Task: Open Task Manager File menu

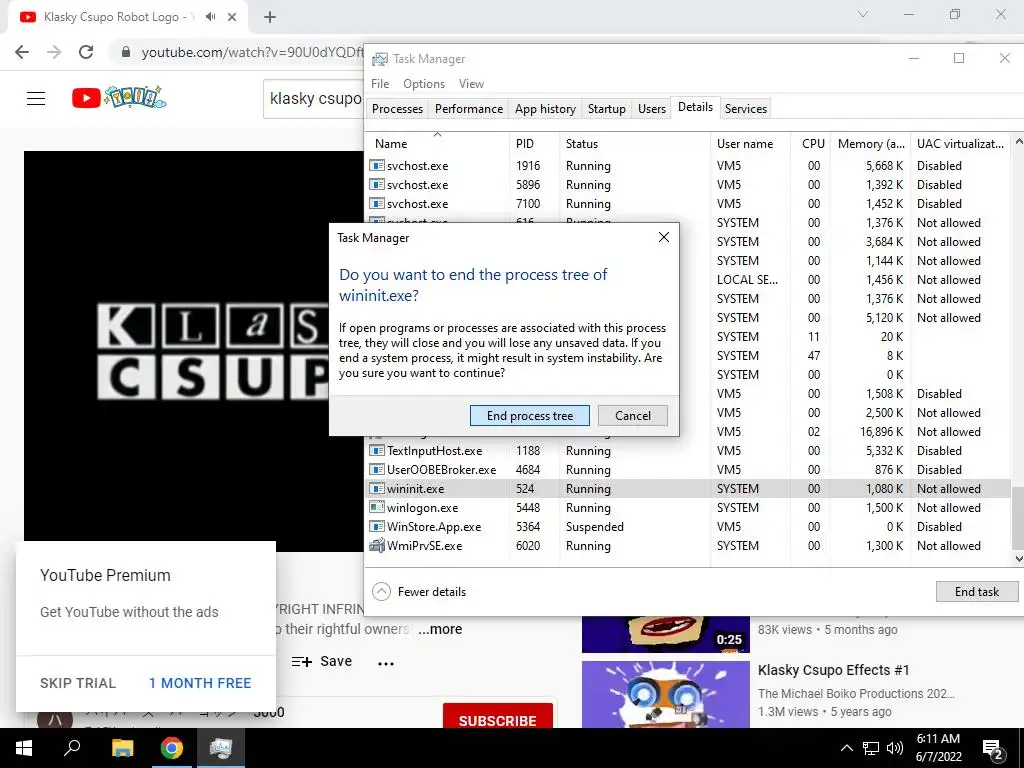Action: click(380, 84)
